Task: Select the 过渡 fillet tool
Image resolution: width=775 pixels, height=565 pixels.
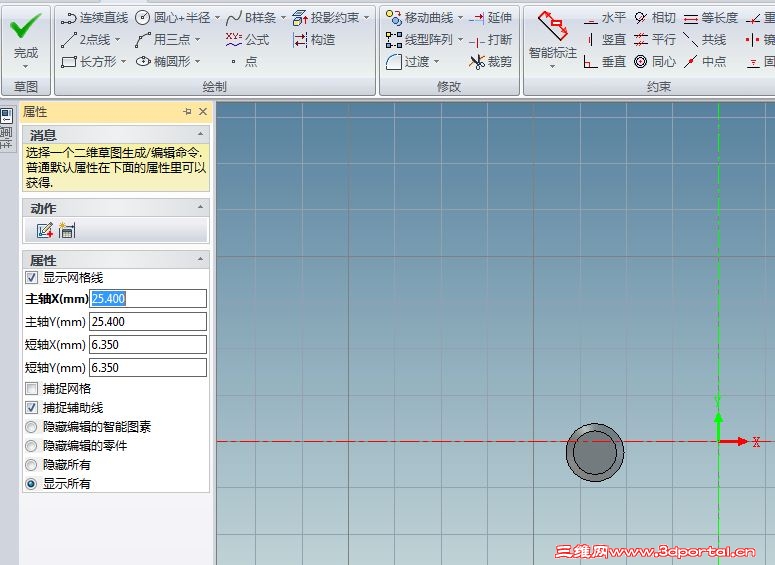Action: [407, 61]
